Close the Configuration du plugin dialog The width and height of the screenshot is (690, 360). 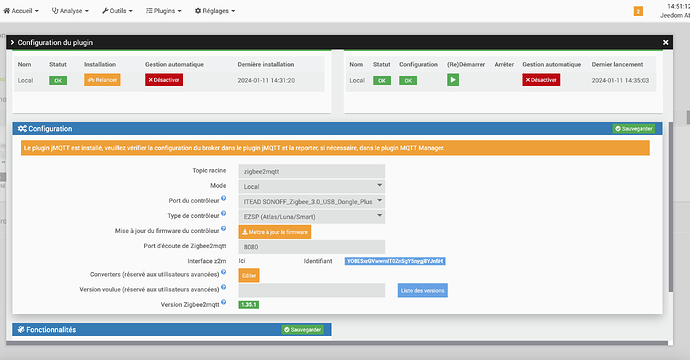[665, 42]
